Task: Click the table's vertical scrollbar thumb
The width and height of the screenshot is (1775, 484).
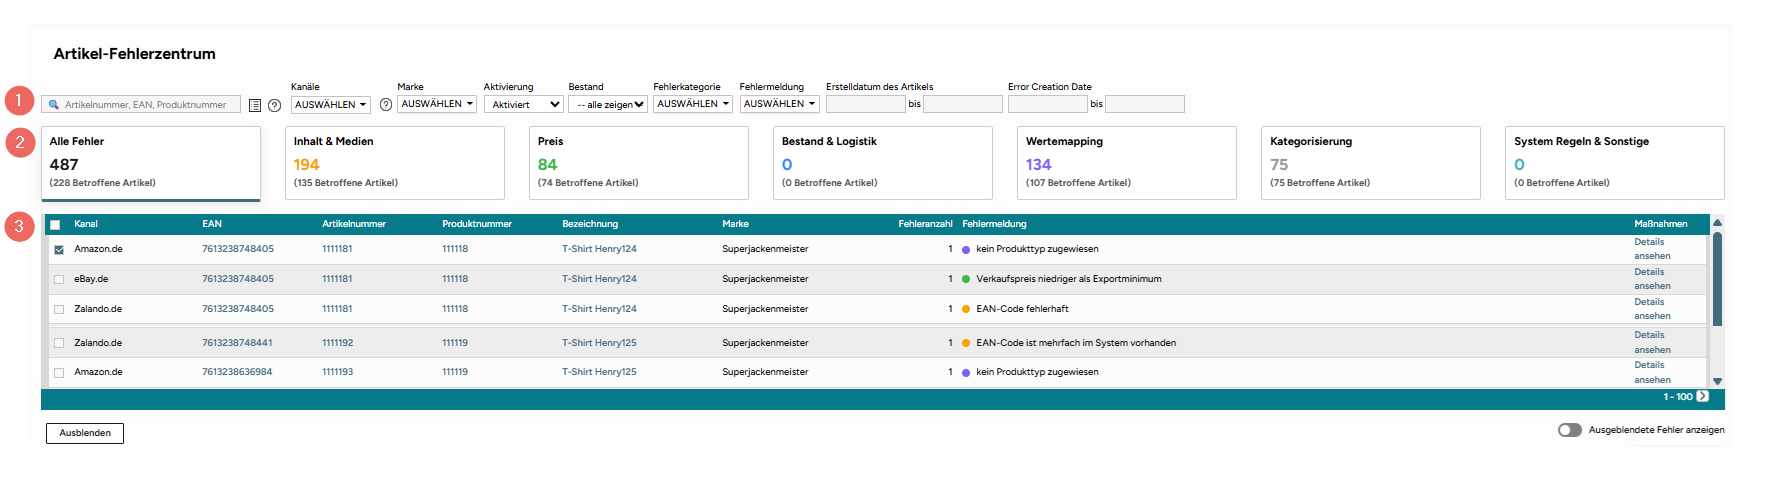Action: [x=1717, y=279]
